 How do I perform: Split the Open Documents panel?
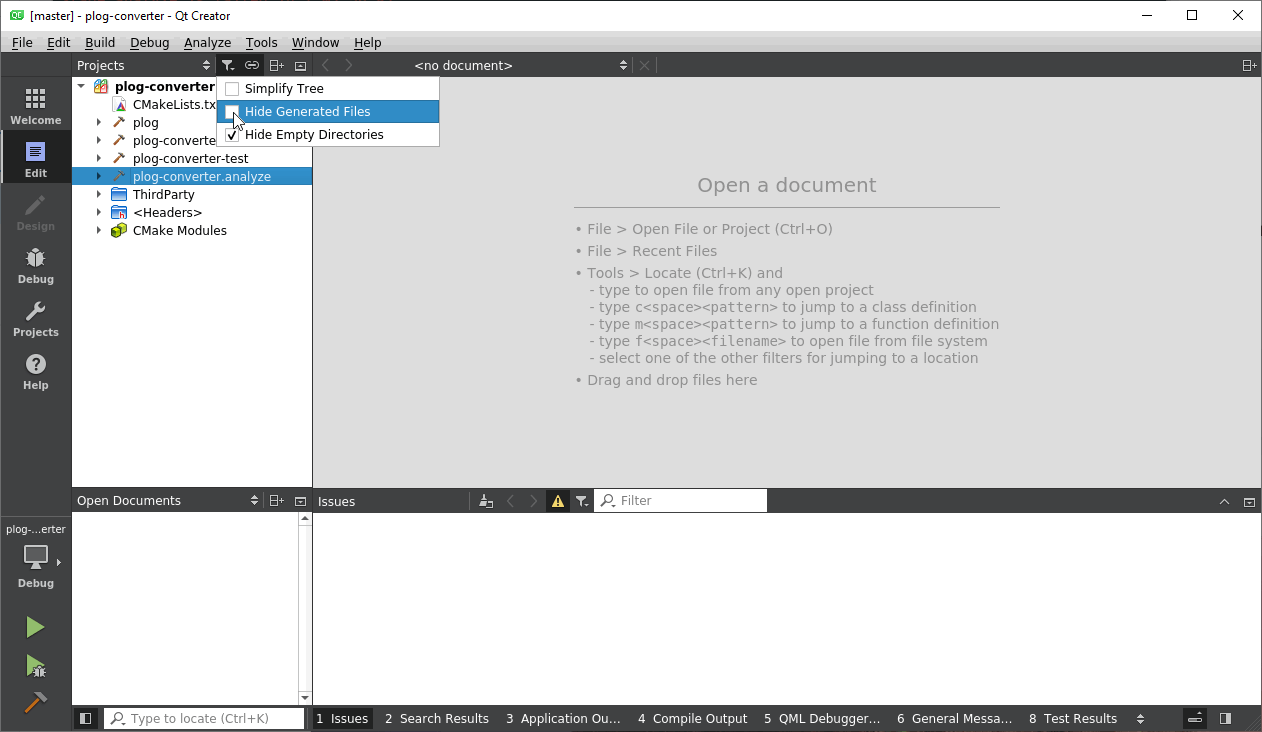277,501
